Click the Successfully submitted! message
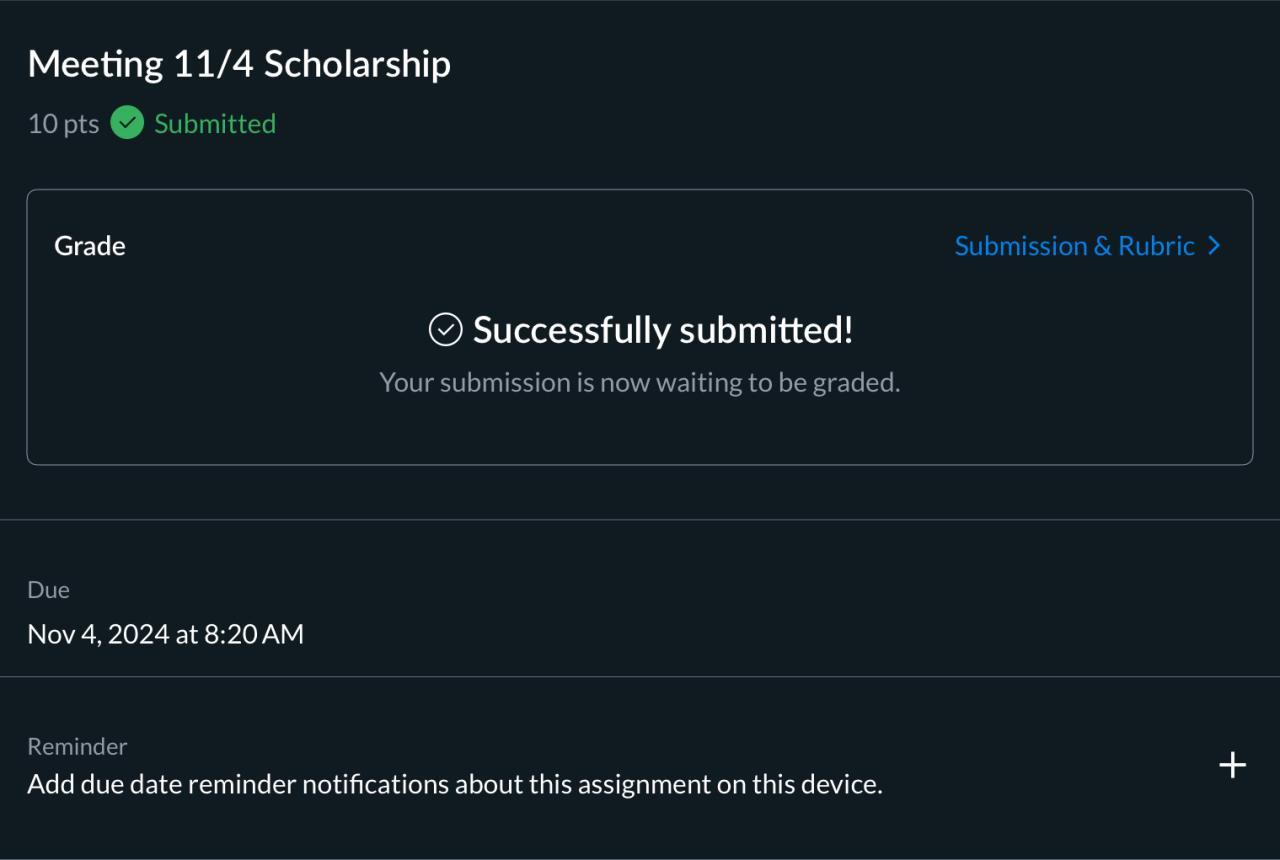 (662, 329)
